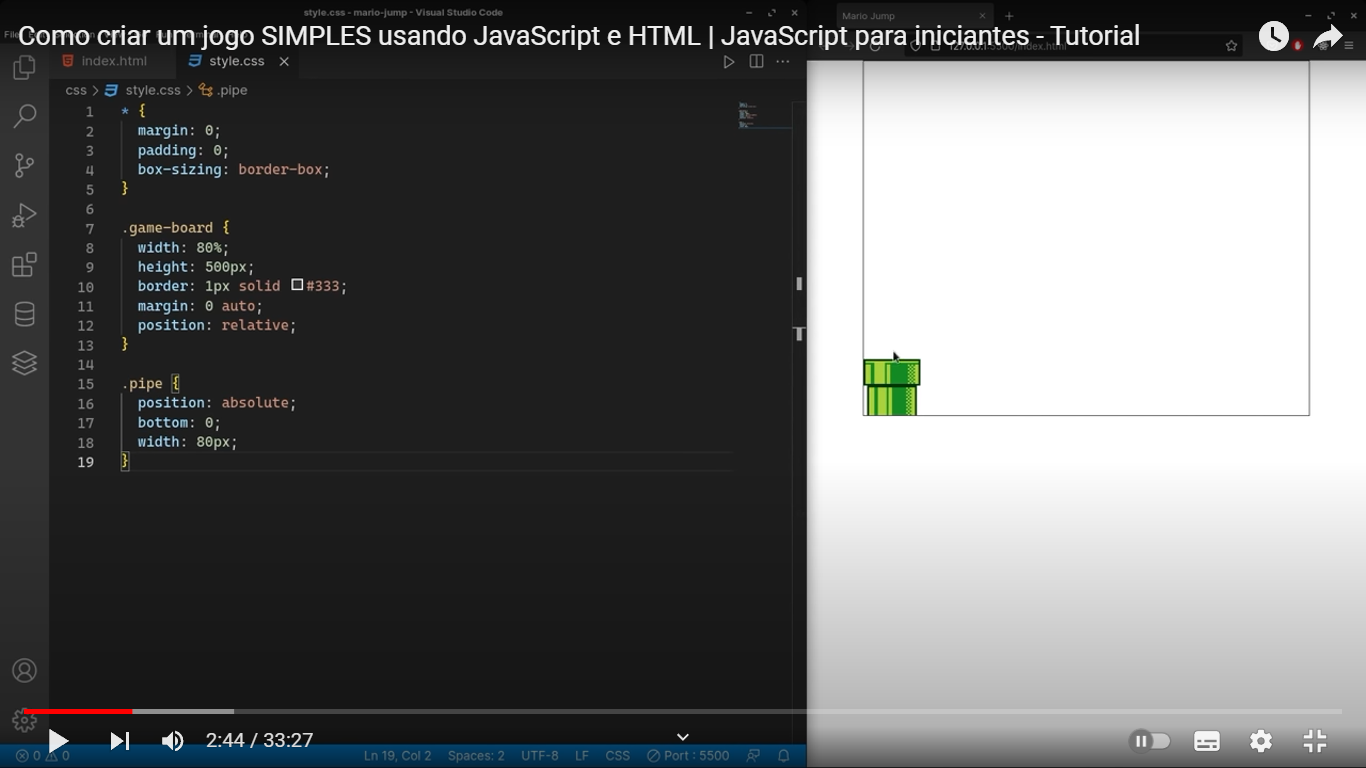Change indentation via Spaces: 2

tap(476, 756)
